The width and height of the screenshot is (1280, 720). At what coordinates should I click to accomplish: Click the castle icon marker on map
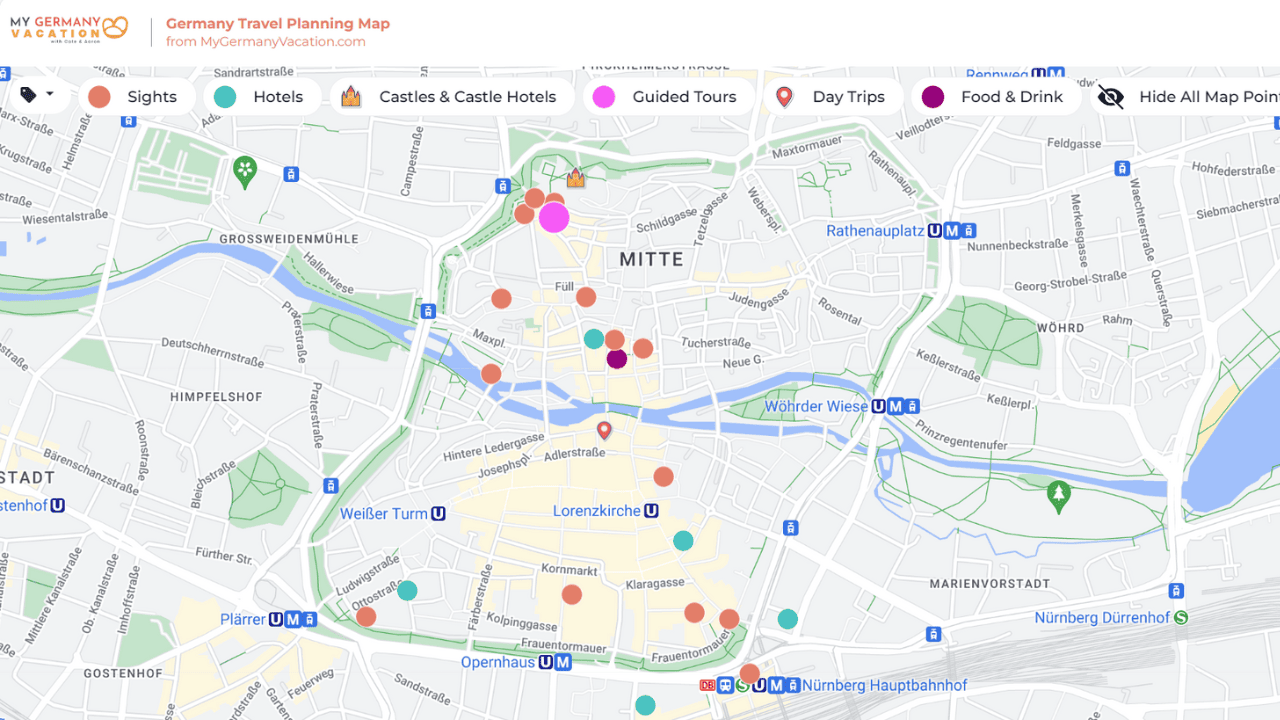575,179
